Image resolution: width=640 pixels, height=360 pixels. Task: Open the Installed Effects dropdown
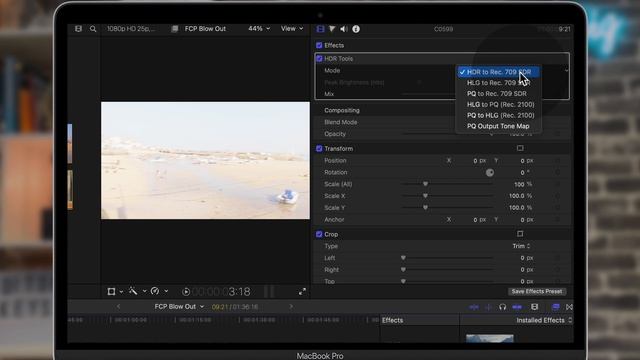[544, 320]
